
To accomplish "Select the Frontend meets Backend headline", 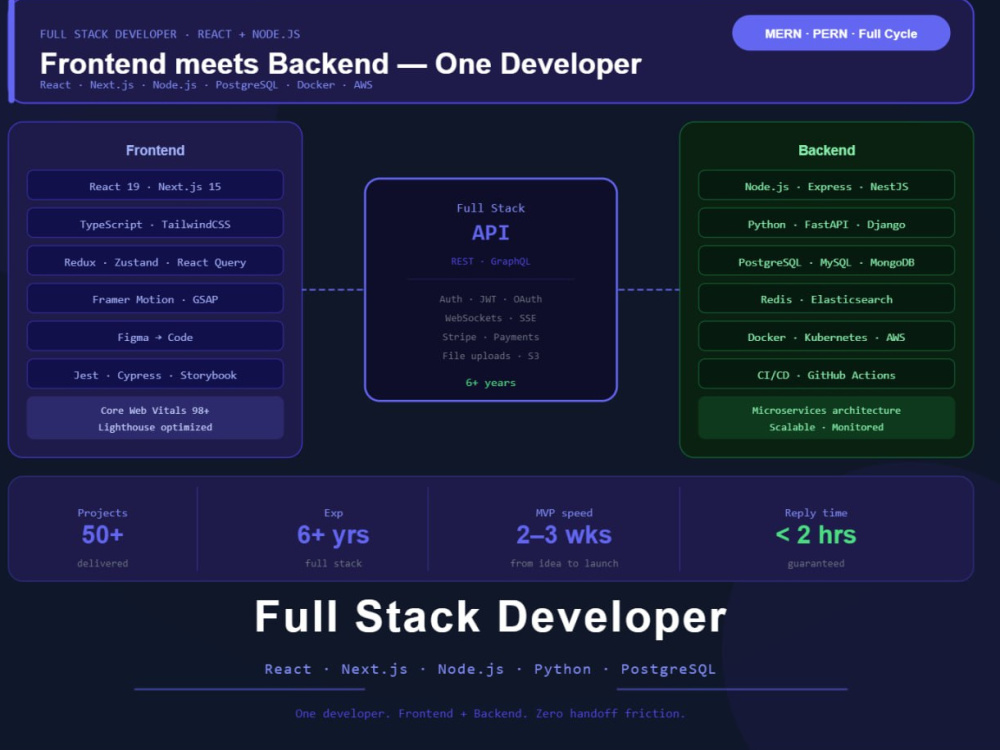I will (341, 64).
